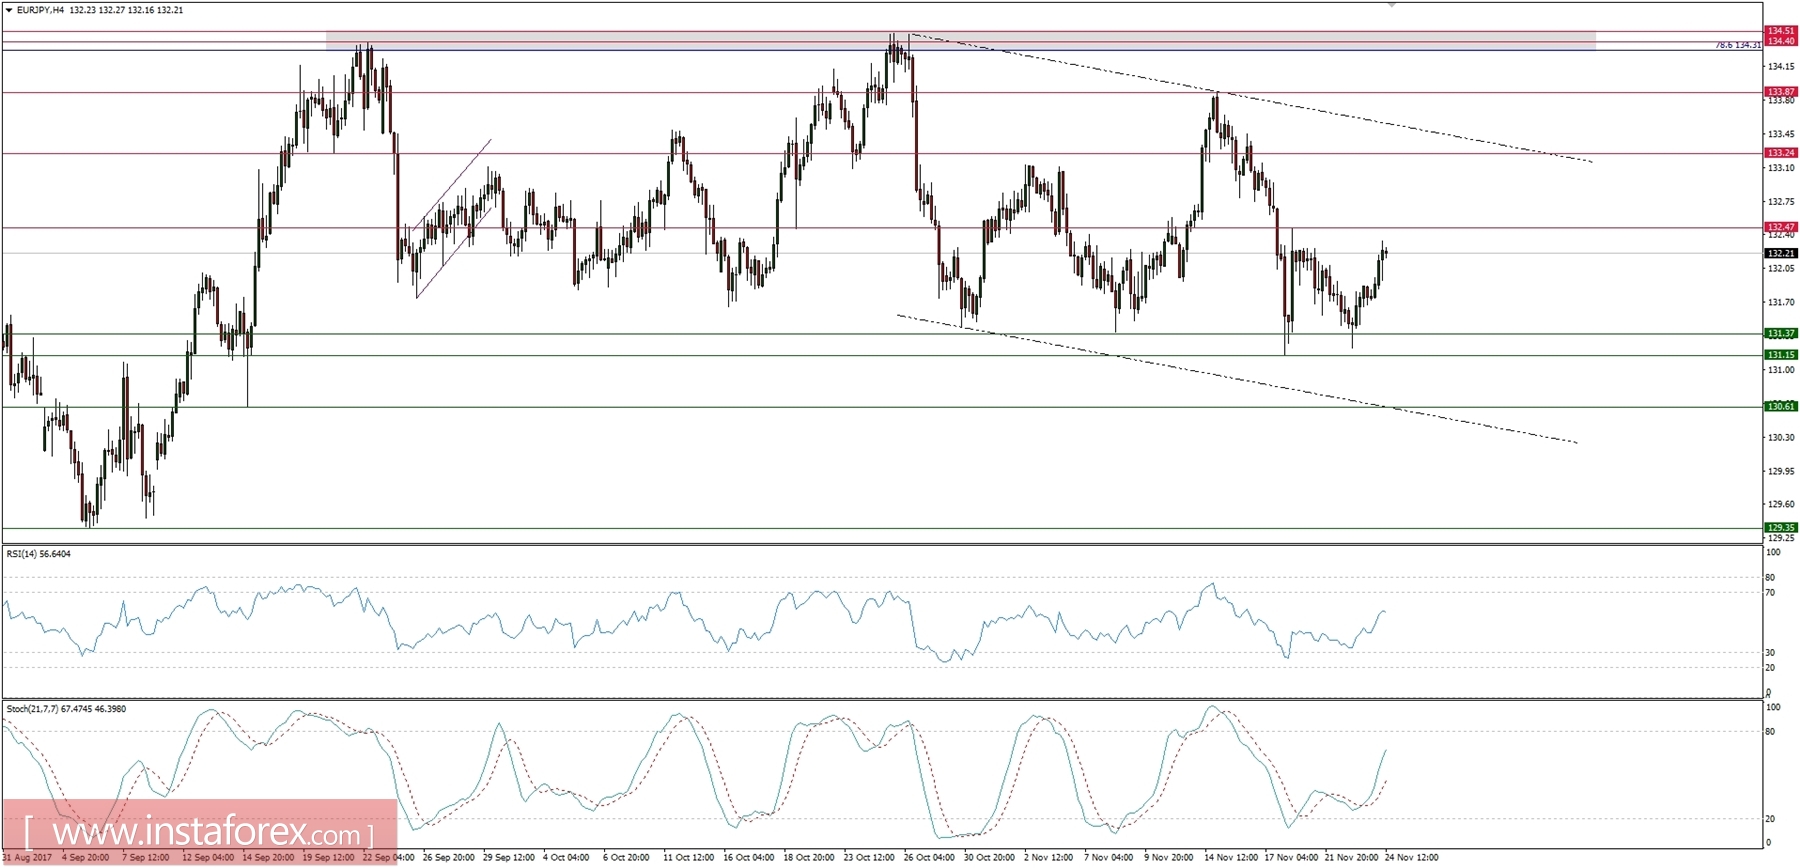
Task: Click the 134.15 price scale value
Action: point(1780,67)
